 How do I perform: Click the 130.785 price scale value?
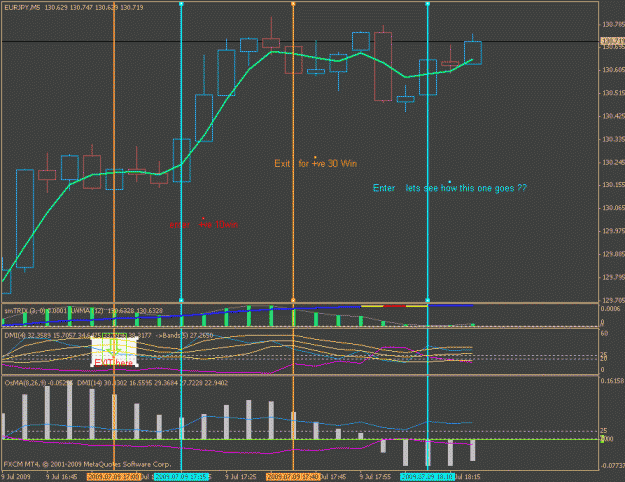point(613,24)
